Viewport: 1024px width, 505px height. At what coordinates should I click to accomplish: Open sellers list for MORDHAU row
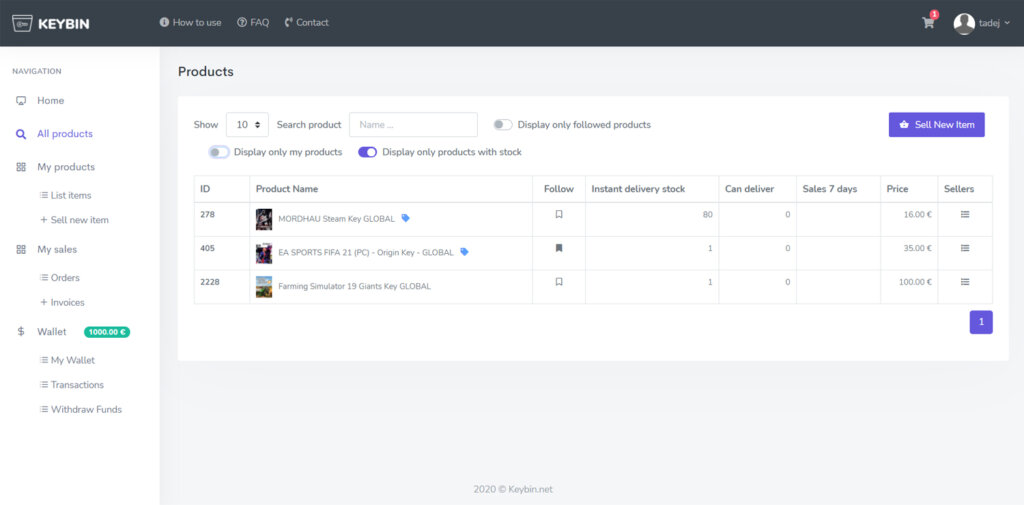click(x=965, y=214)
